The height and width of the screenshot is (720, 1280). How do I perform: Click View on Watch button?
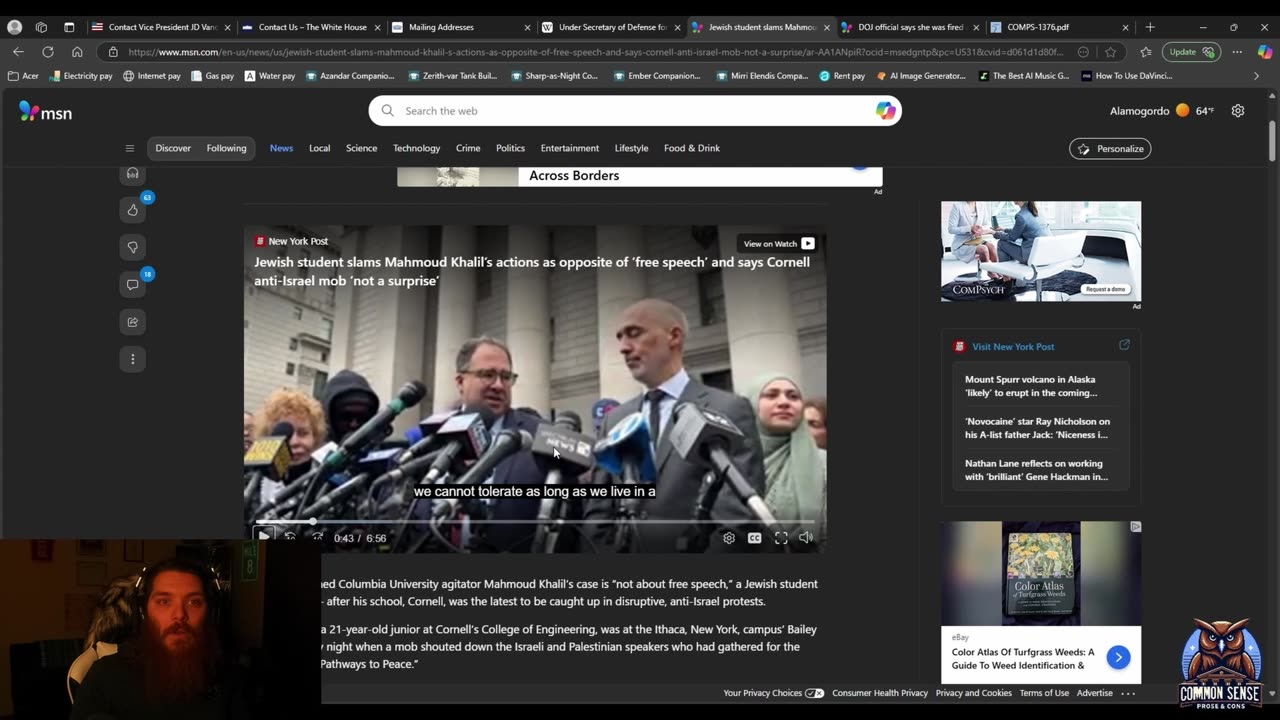(x=779, y=243)
